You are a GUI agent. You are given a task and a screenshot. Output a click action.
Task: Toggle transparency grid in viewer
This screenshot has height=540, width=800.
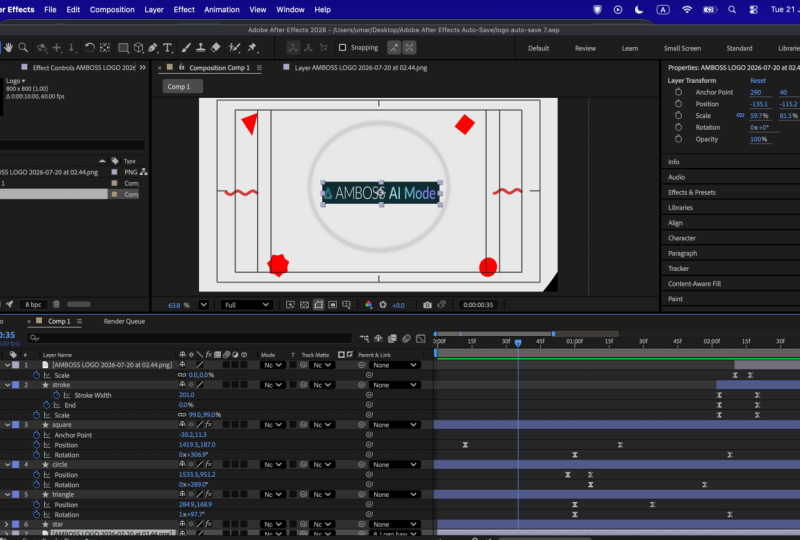(x=305, y=305)
